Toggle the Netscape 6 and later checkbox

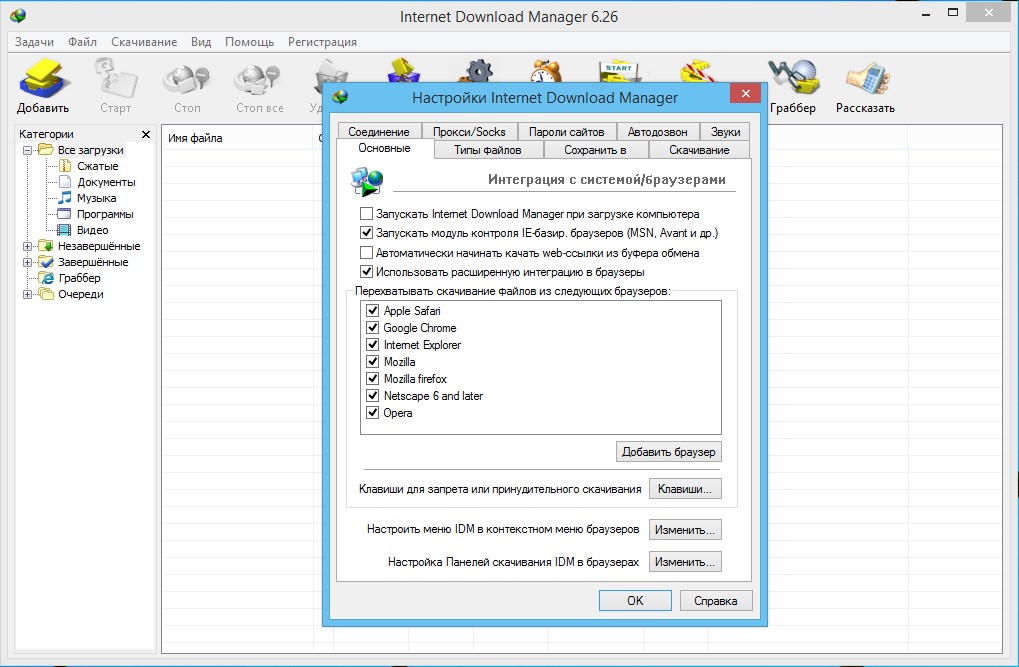372,395
